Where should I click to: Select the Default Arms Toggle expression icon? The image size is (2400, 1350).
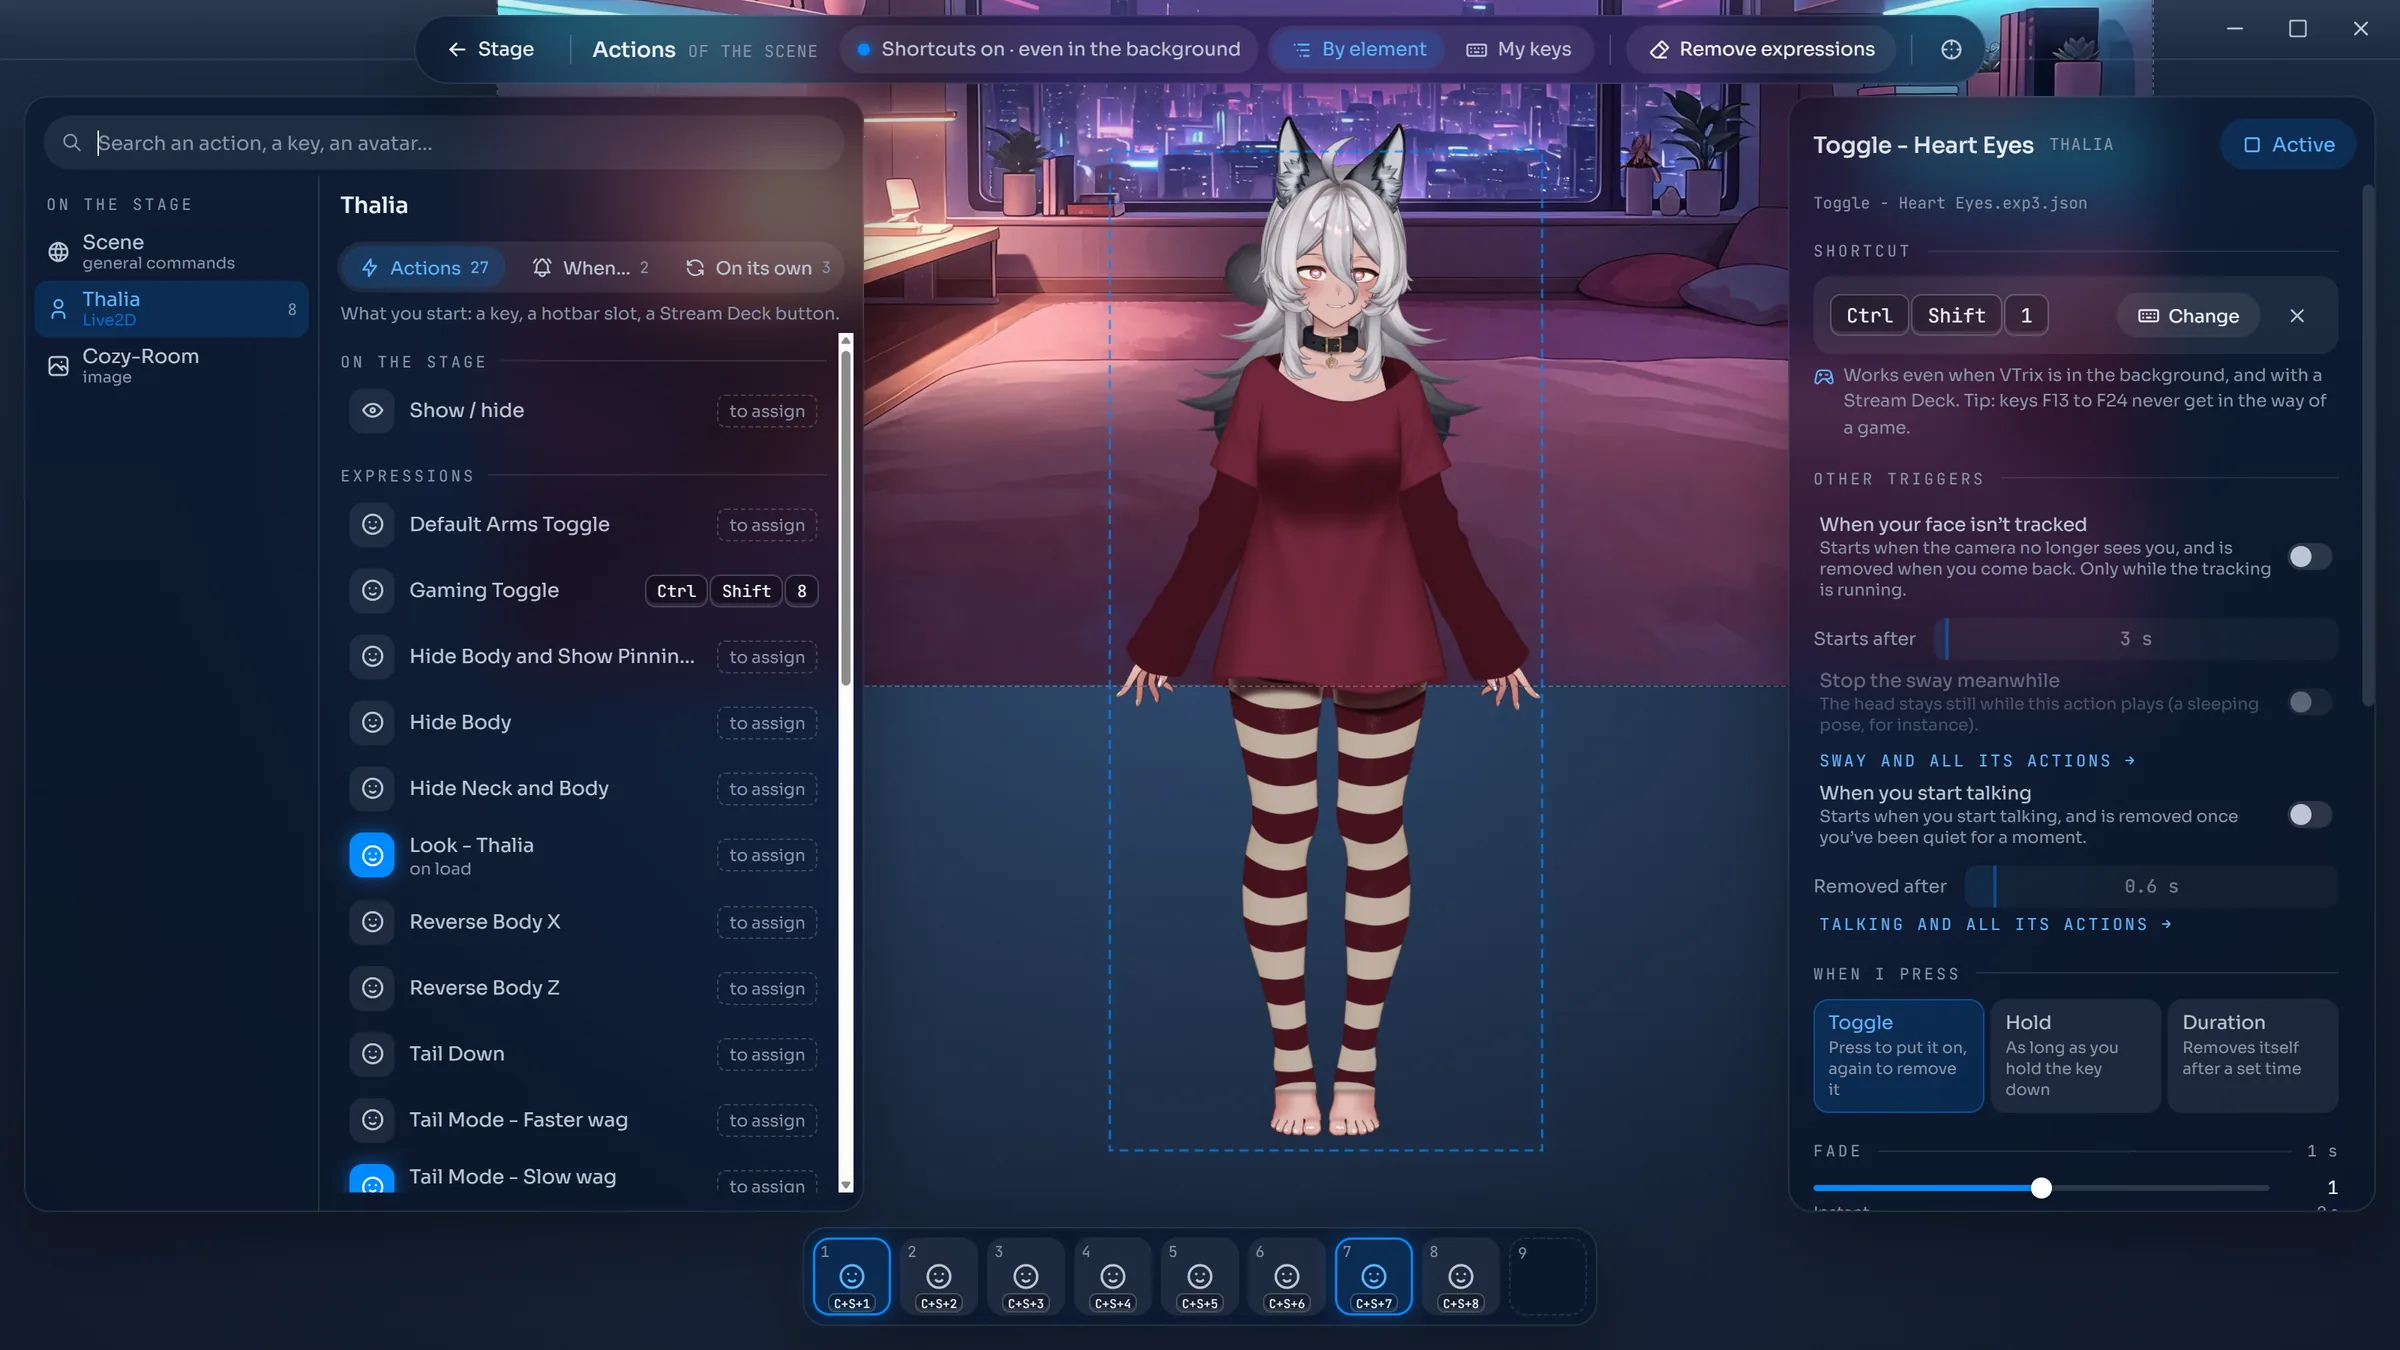[x=372, y=524]
